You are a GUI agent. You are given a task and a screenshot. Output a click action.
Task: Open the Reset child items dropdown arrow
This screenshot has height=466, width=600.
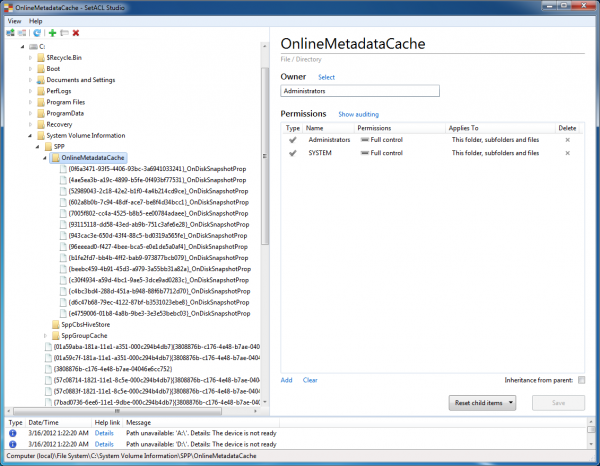[x=510, y=403]
